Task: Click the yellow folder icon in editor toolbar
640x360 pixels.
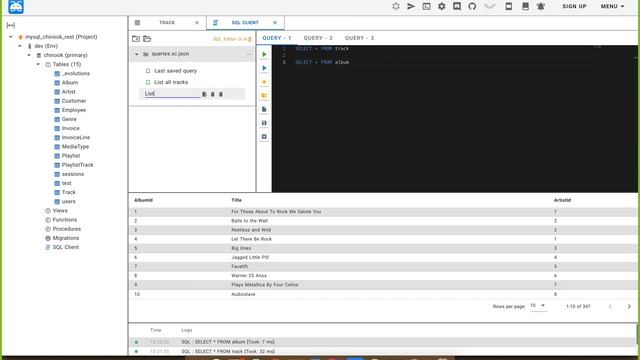Action: click(x=264, y=96)
